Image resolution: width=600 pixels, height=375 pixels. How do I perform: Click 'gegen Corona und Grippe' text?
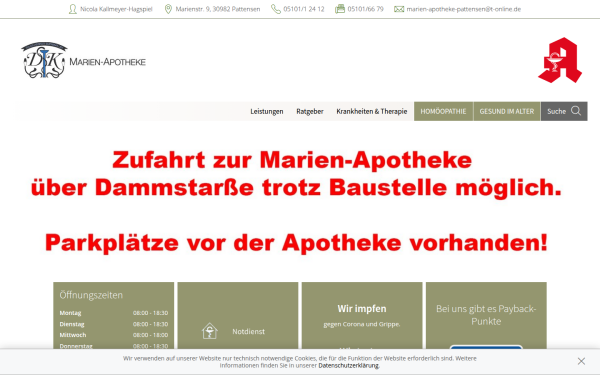pyautogui.click(x=362, y=324)
